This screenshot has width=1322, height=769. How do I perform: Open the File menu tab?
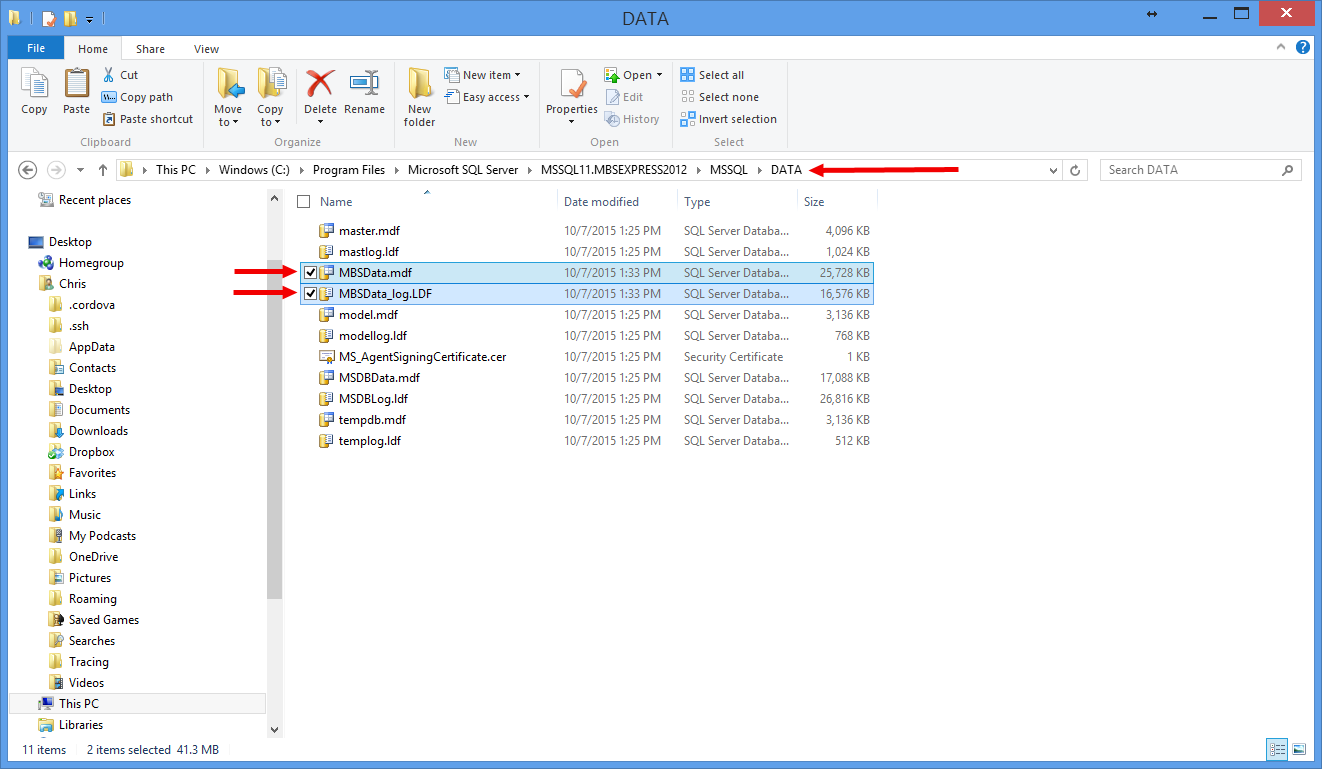pyautogui.click(x=36, y=48)
